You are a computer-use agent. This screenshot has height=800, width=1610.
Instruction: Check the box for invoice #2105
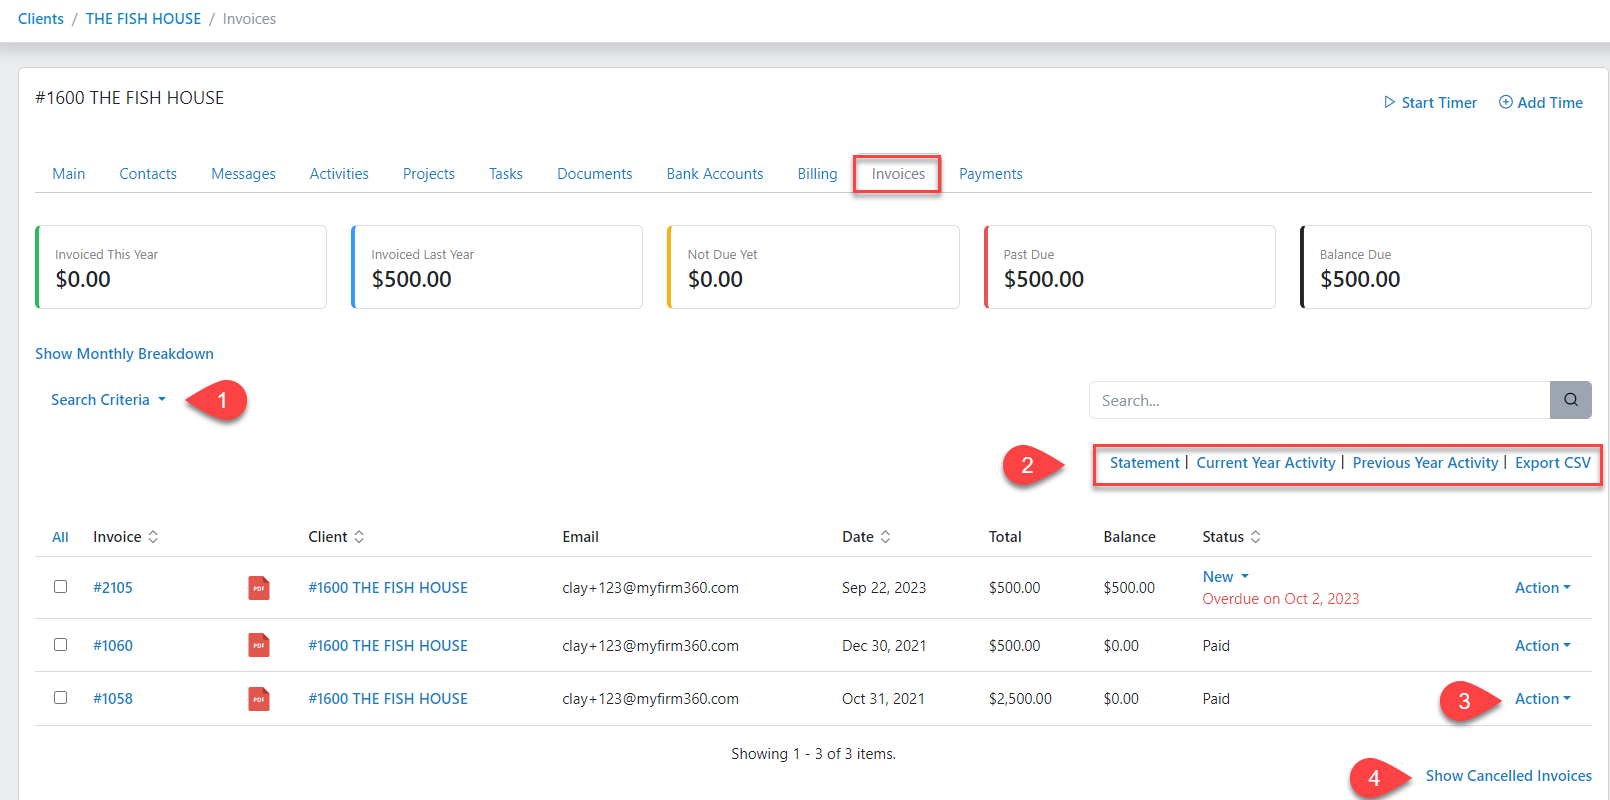(x=61, y=587)
